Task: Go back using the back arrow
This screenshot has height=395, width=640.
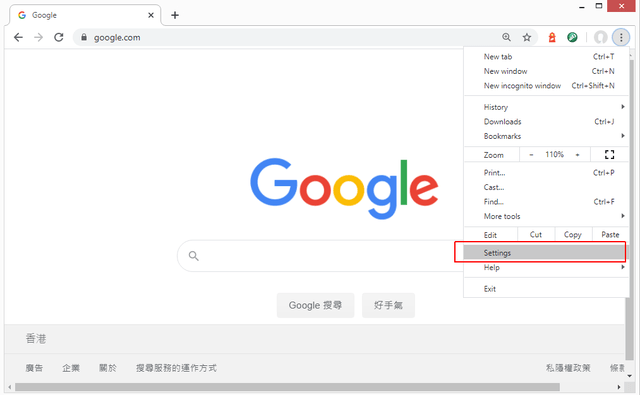Action: click(x=18, y=38)
